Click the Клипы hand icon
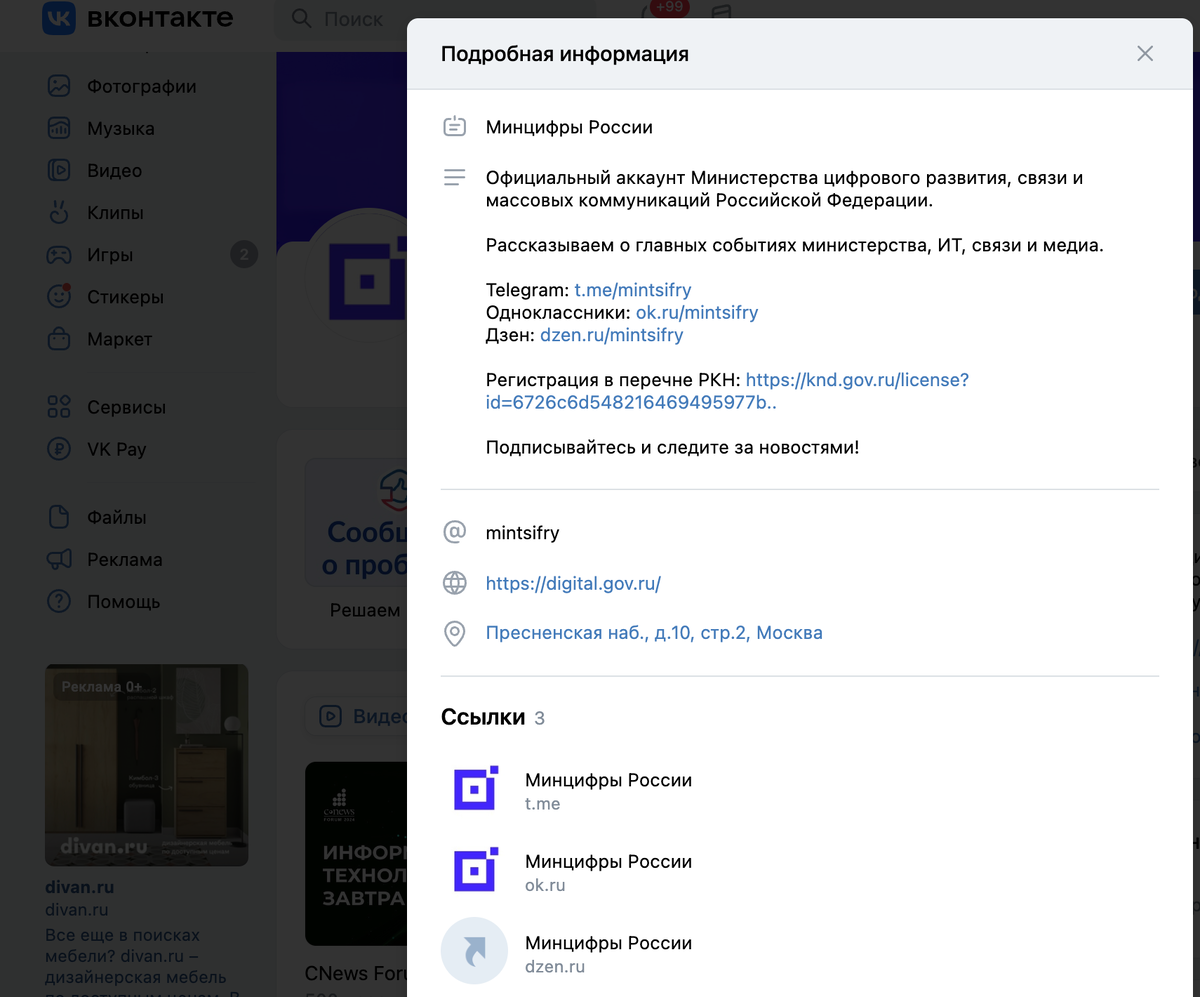1200x997 pixels. coord(59,213)
